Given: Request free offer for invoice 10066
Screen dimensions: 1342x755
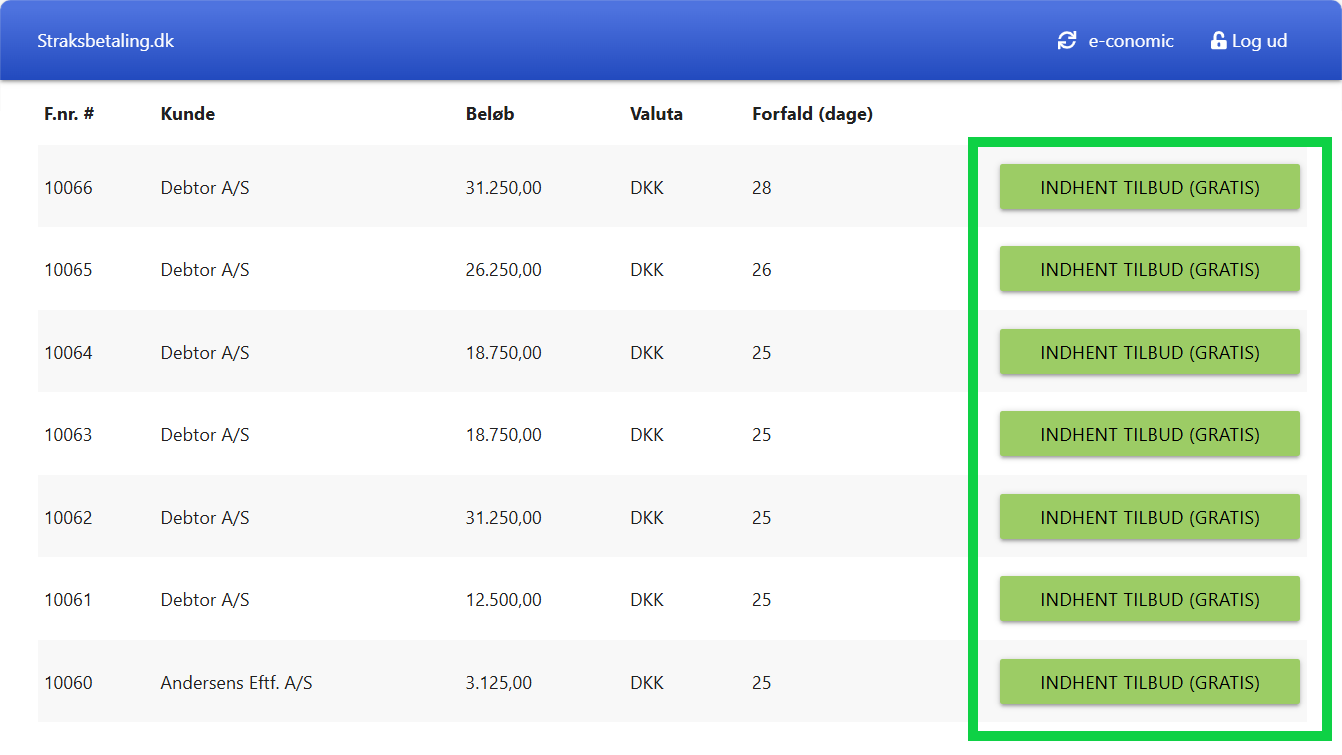Looking at the screenshot, I should tap(1149, 188).
